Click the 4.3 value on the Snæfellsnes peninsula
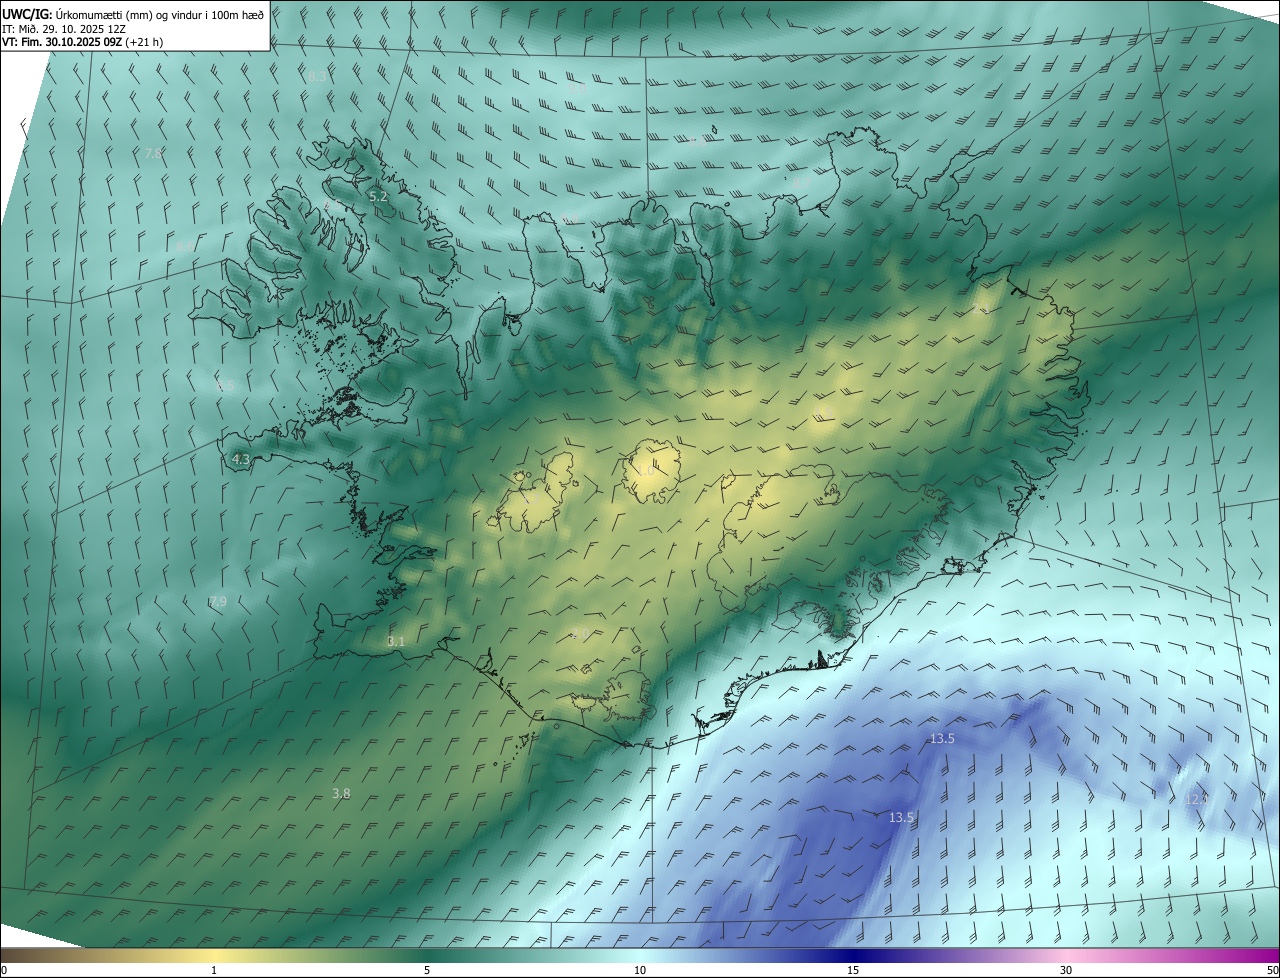Screen dimensions: 1280x978 pos(241,460)
